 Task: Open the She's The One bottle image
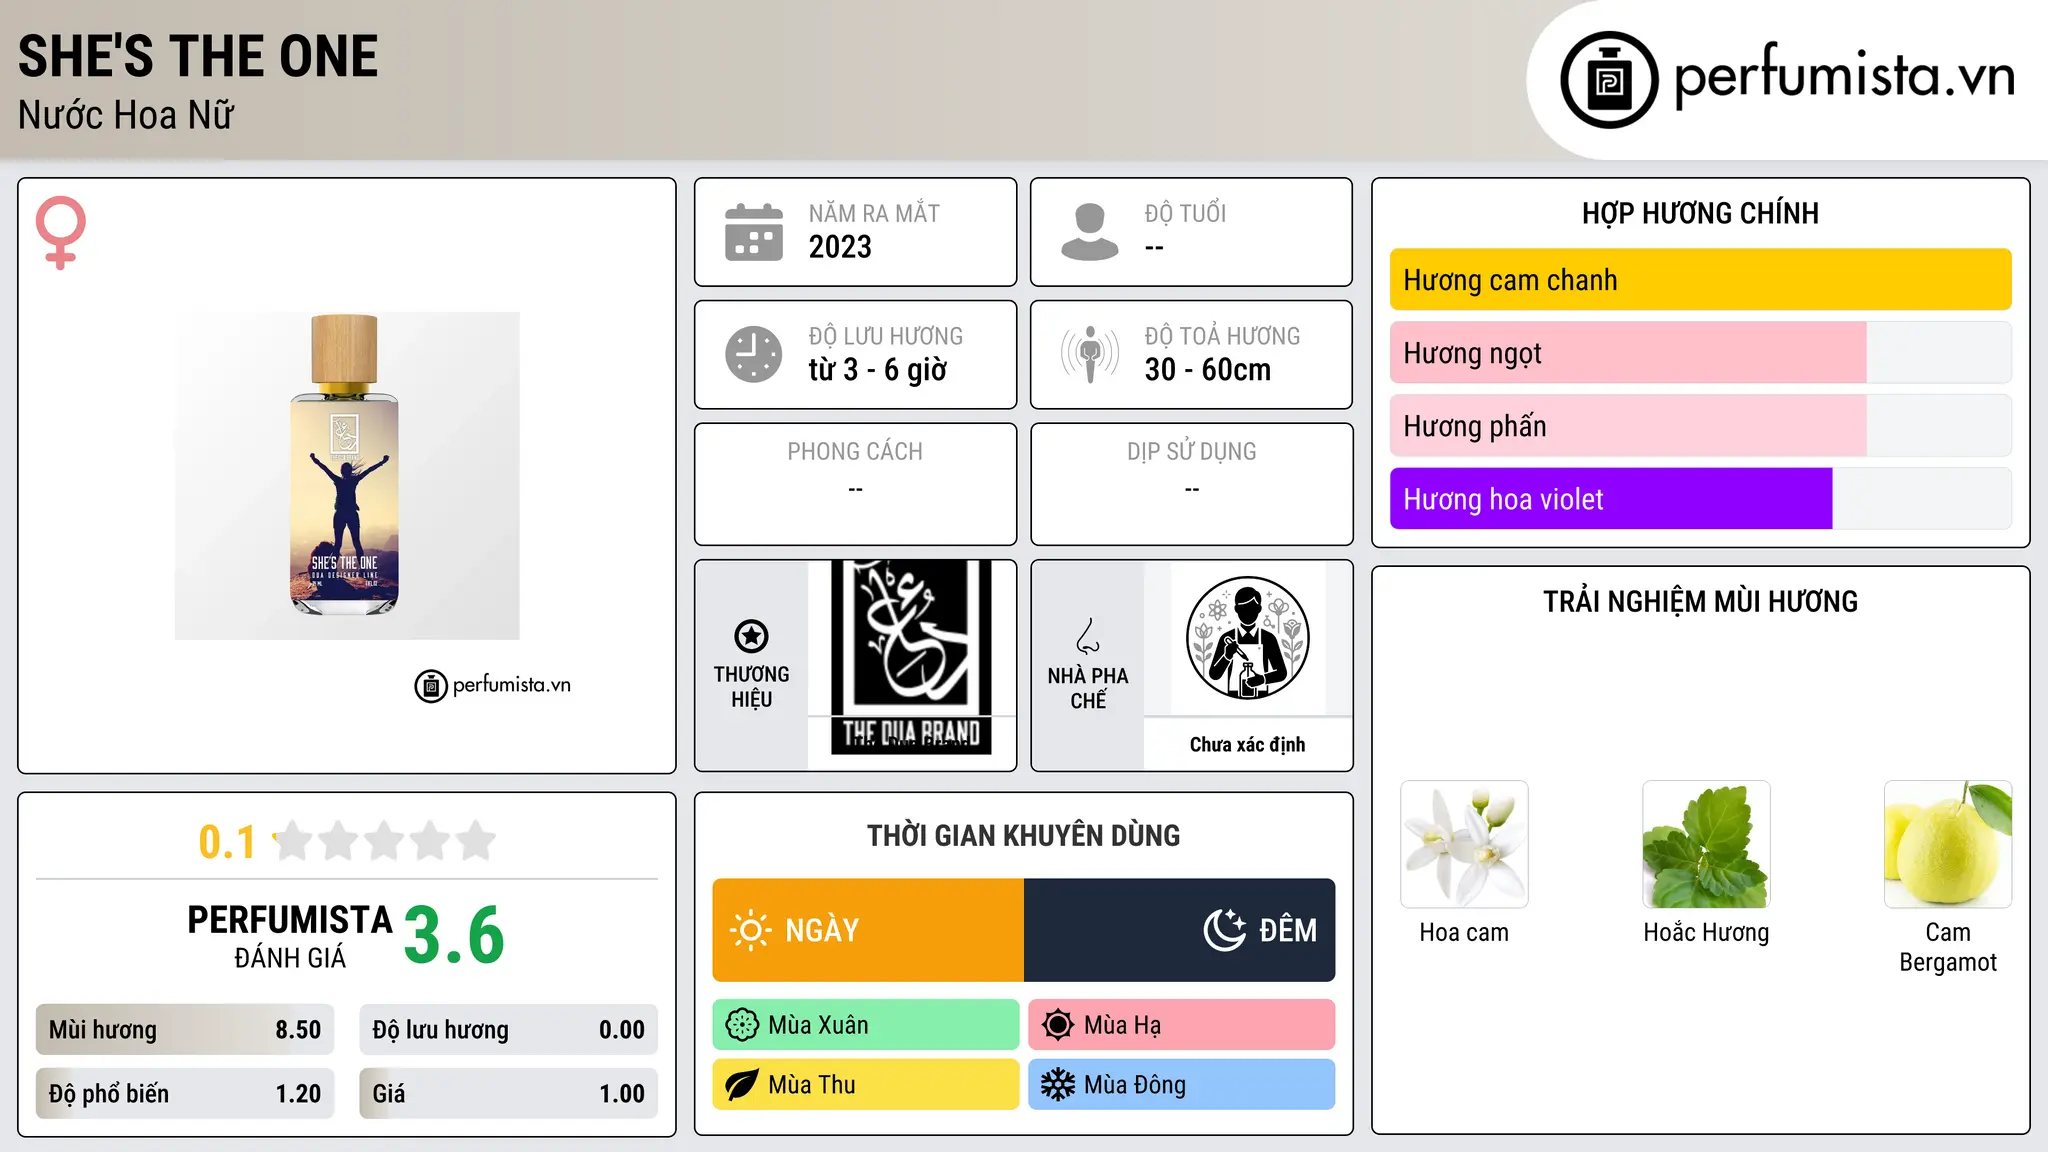(x=347, y=476)
